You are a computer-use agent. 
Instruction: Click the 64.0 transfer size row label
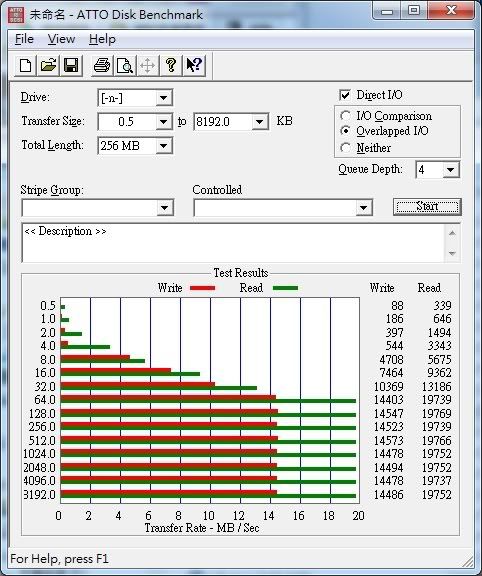45,400
